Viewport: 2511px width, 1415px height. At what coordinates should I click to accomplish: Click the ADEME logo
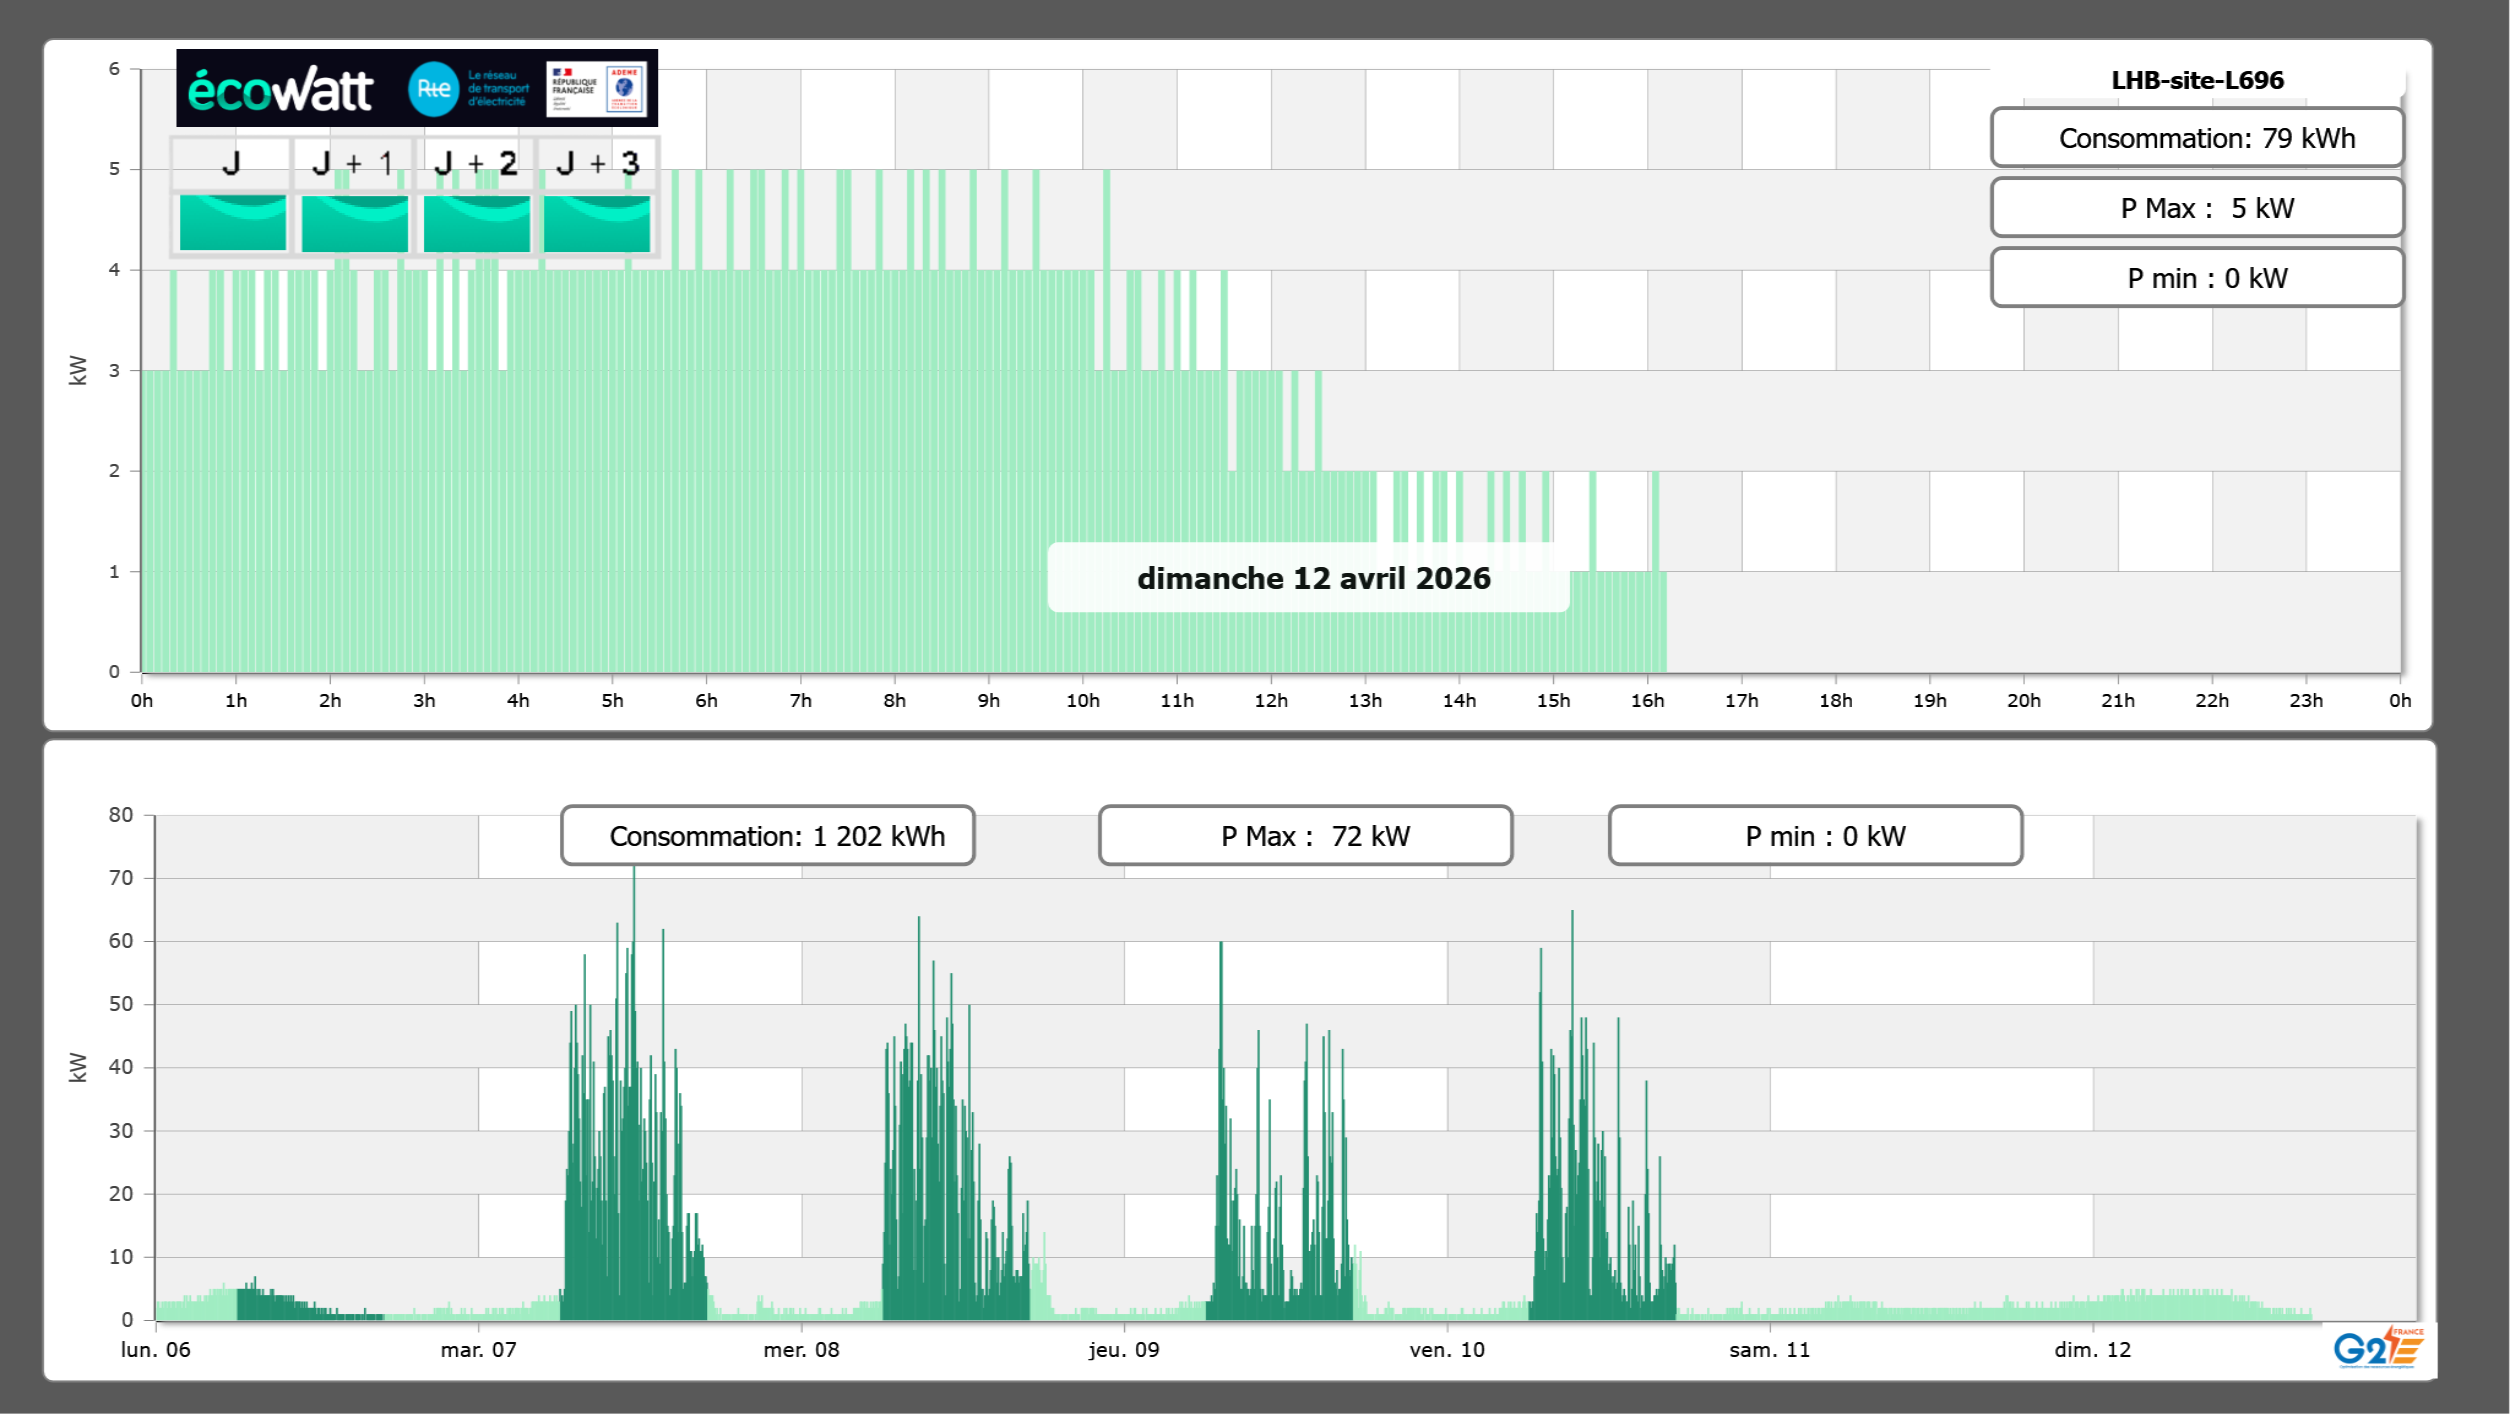pyautogui.click(x=625, y=89)
